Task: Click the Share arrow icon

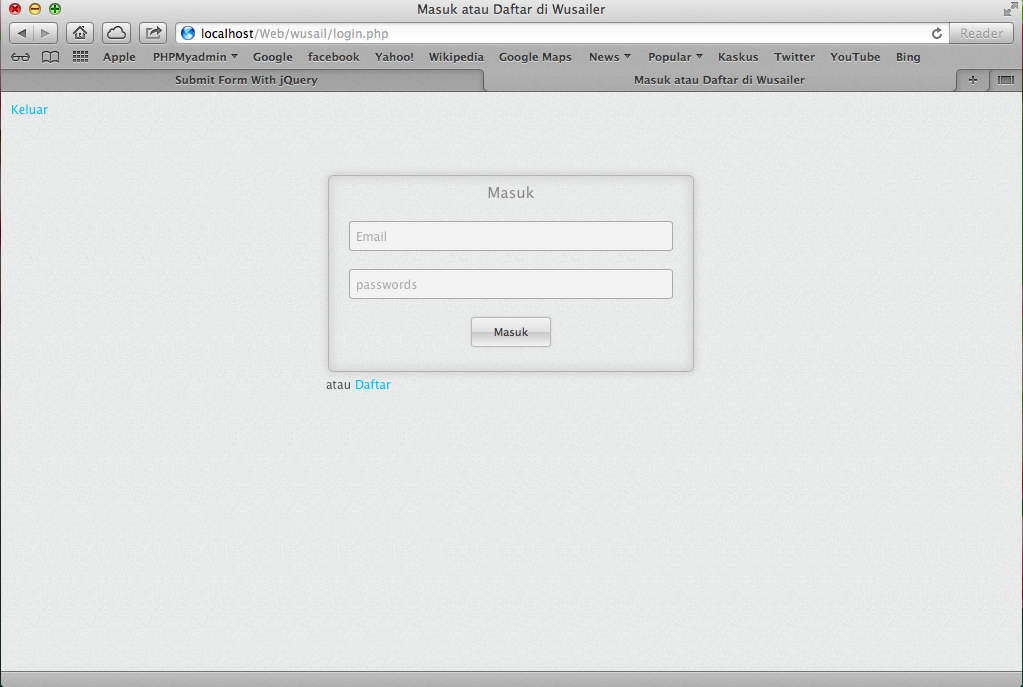Action: pos(153,33)
